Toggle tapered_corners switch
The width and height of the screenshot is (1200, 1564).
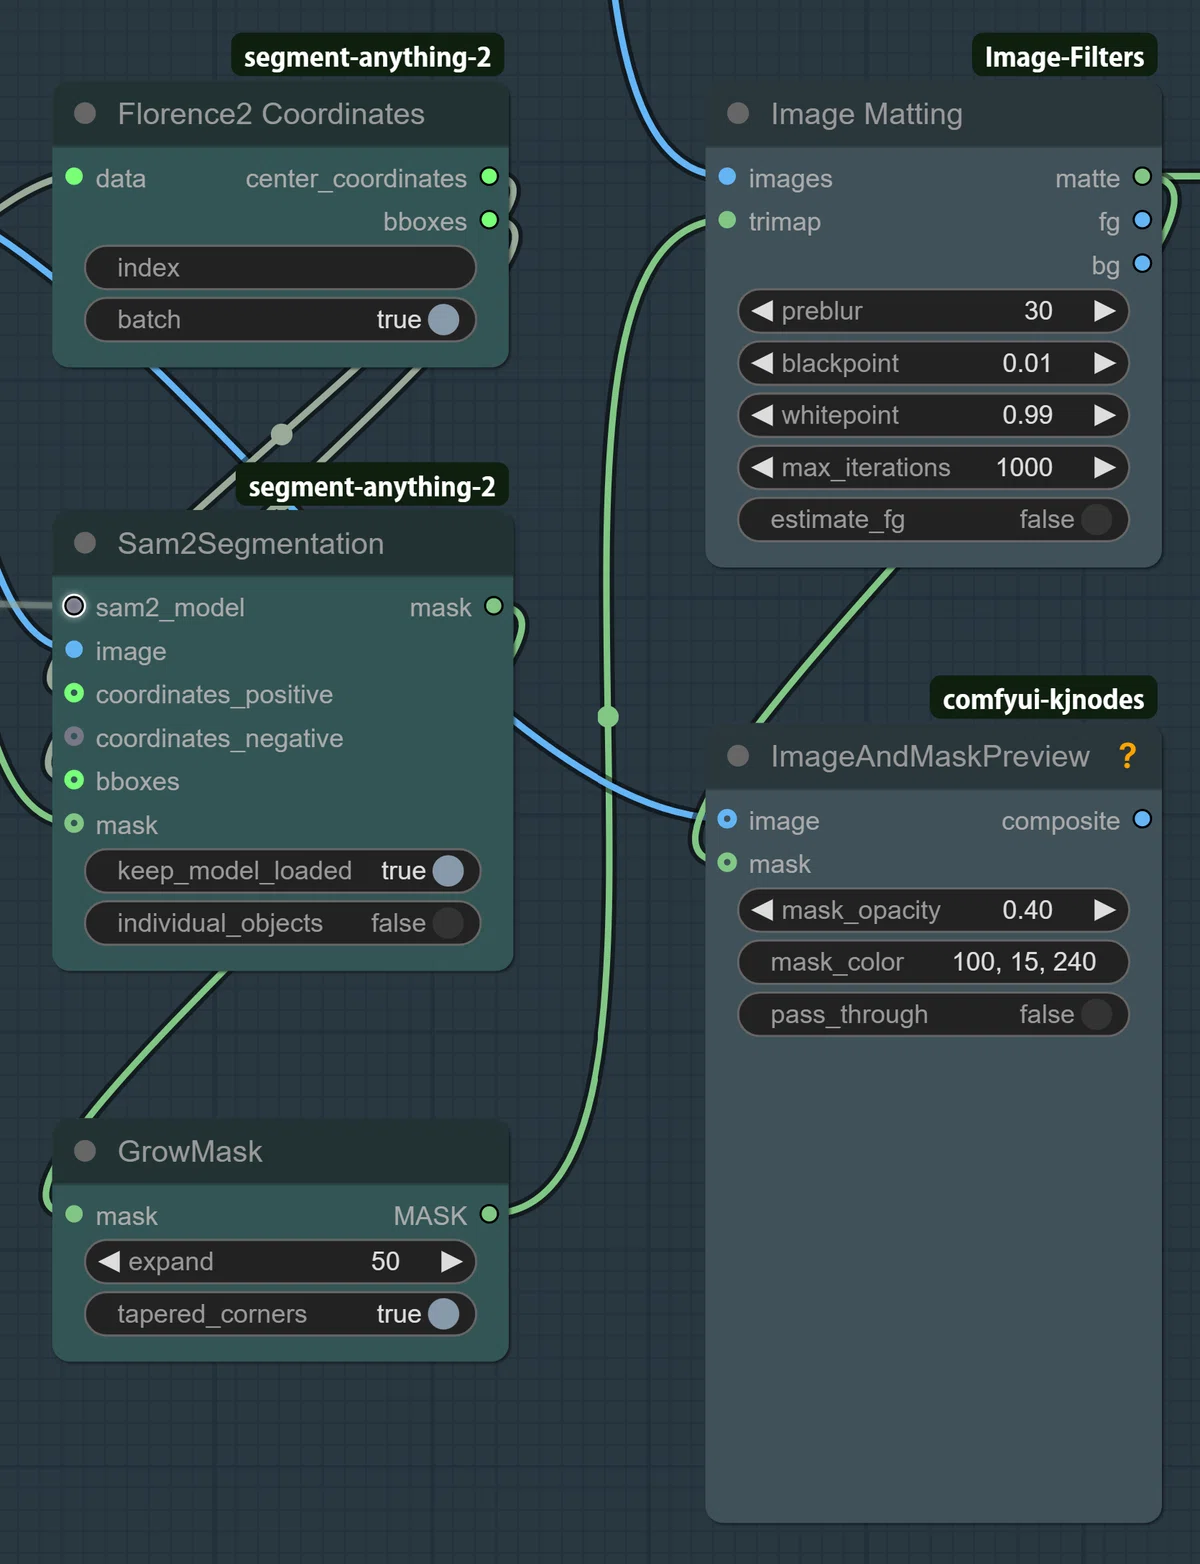click(443, 1314)
